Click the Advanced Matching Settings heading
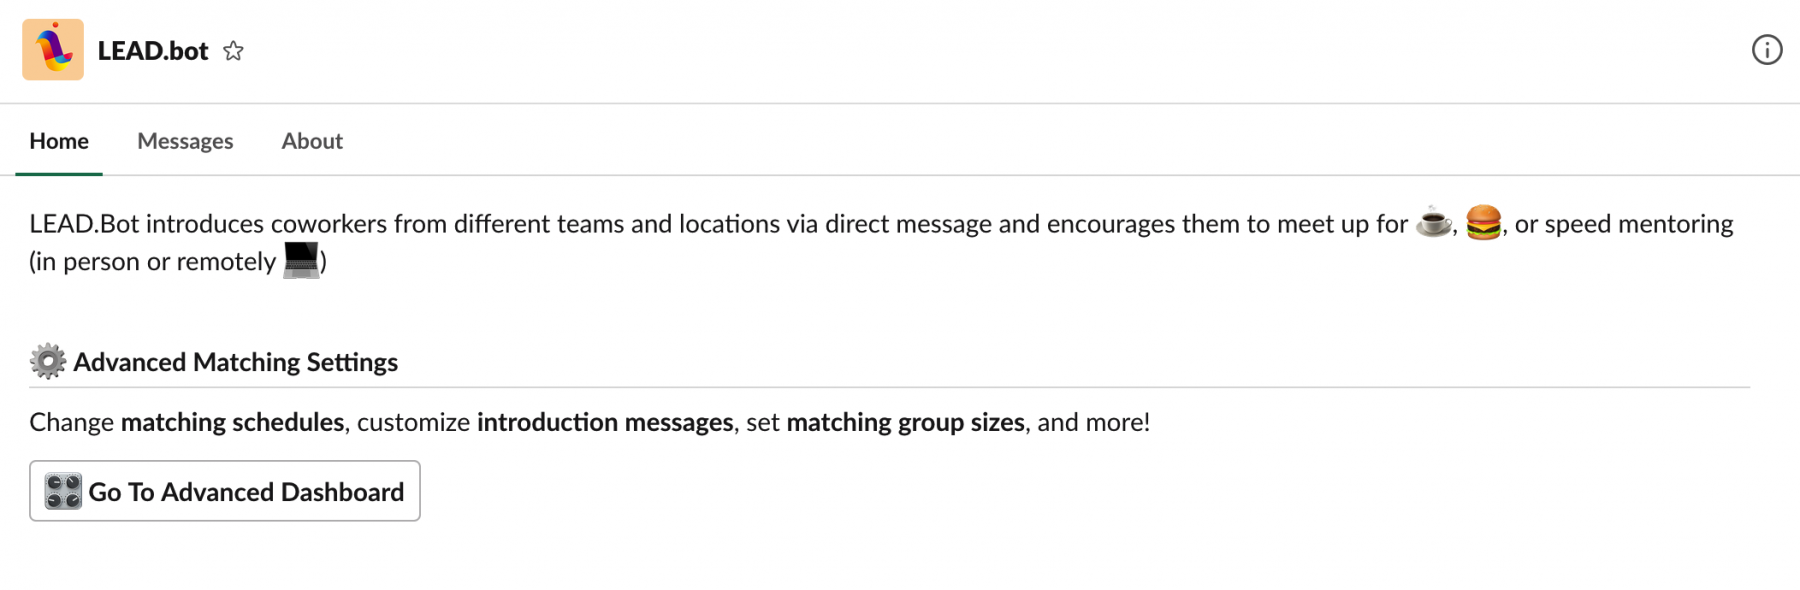 tap(235, 362)
